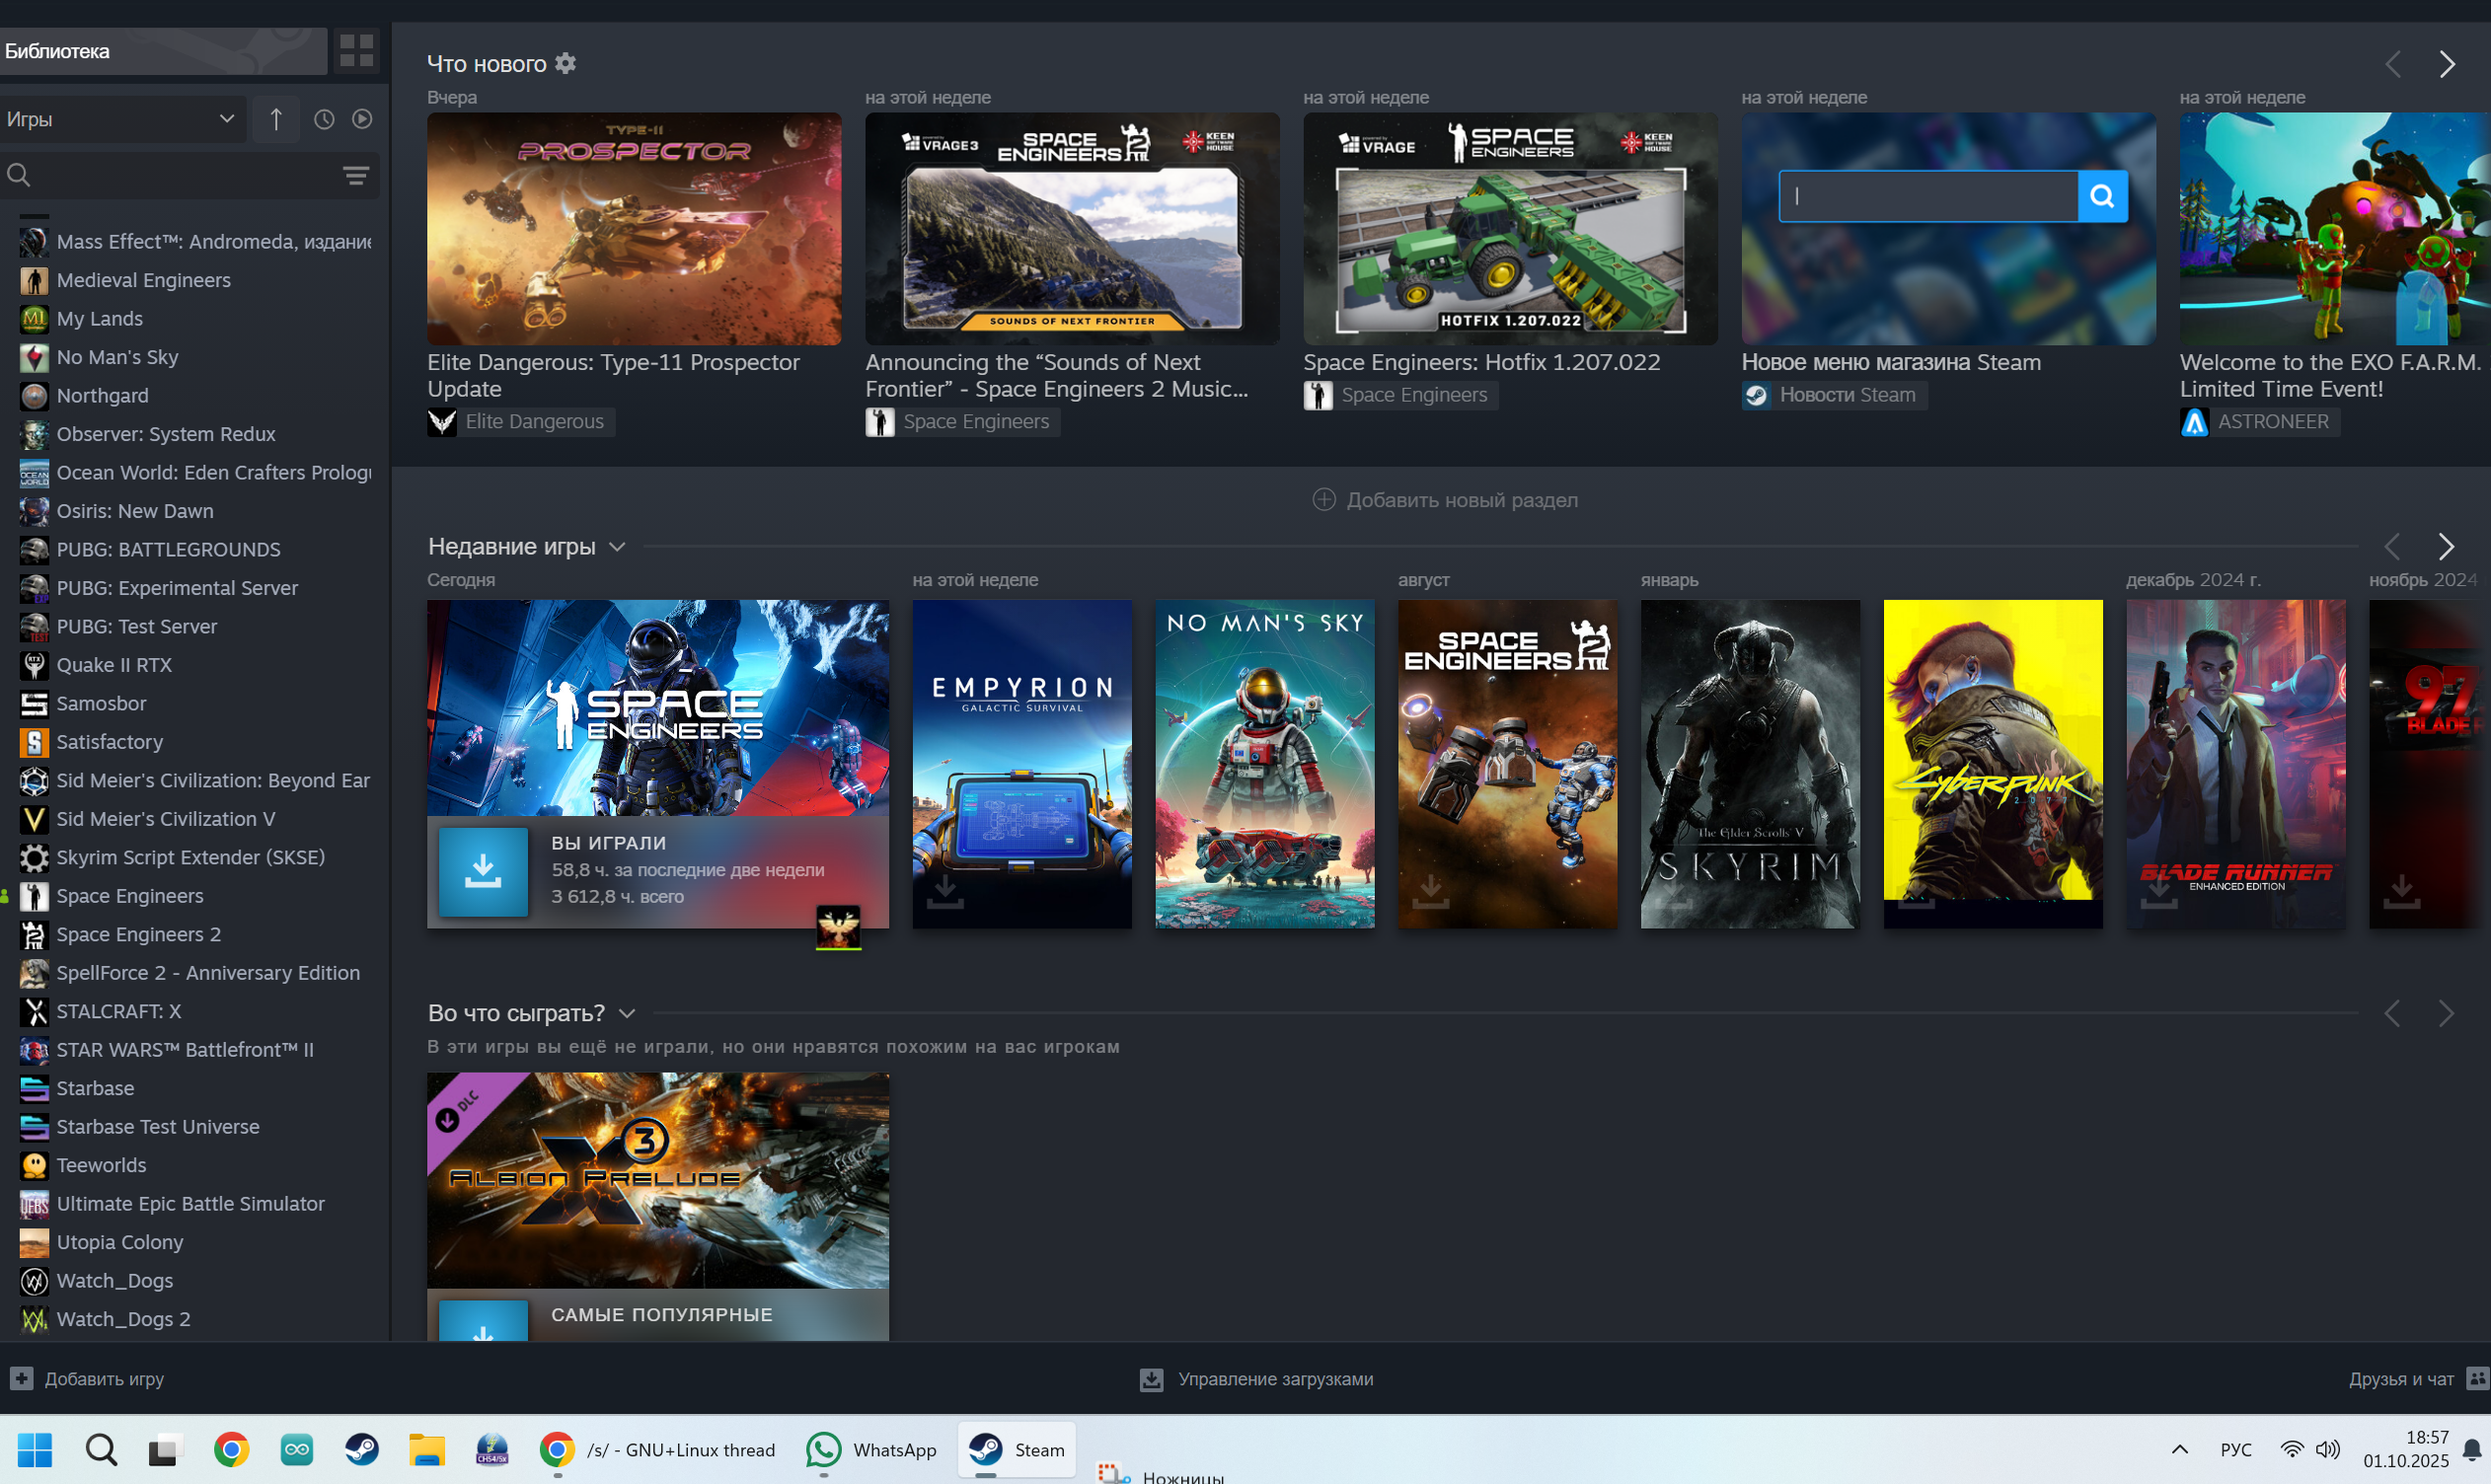Toggle the recent activity clock filter
This screenshot has height=1484, width=2491.
click(x=324, y=120)
